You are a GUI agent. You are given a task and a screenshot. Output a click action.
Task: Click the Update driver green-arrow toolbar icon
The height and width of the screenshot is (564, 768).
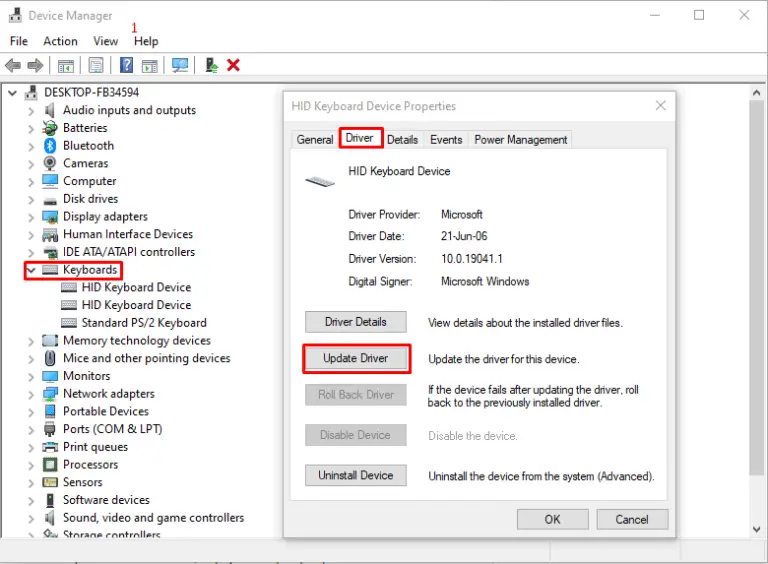point(211,65)
